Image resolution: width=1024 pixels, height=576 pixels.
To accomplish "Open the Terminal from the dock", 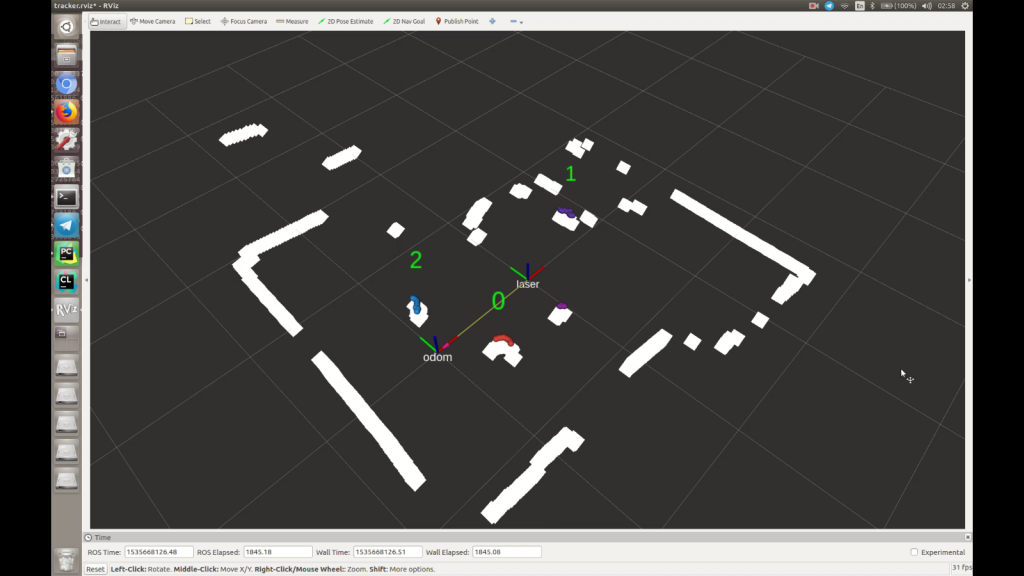I will [x=66, y=197].
